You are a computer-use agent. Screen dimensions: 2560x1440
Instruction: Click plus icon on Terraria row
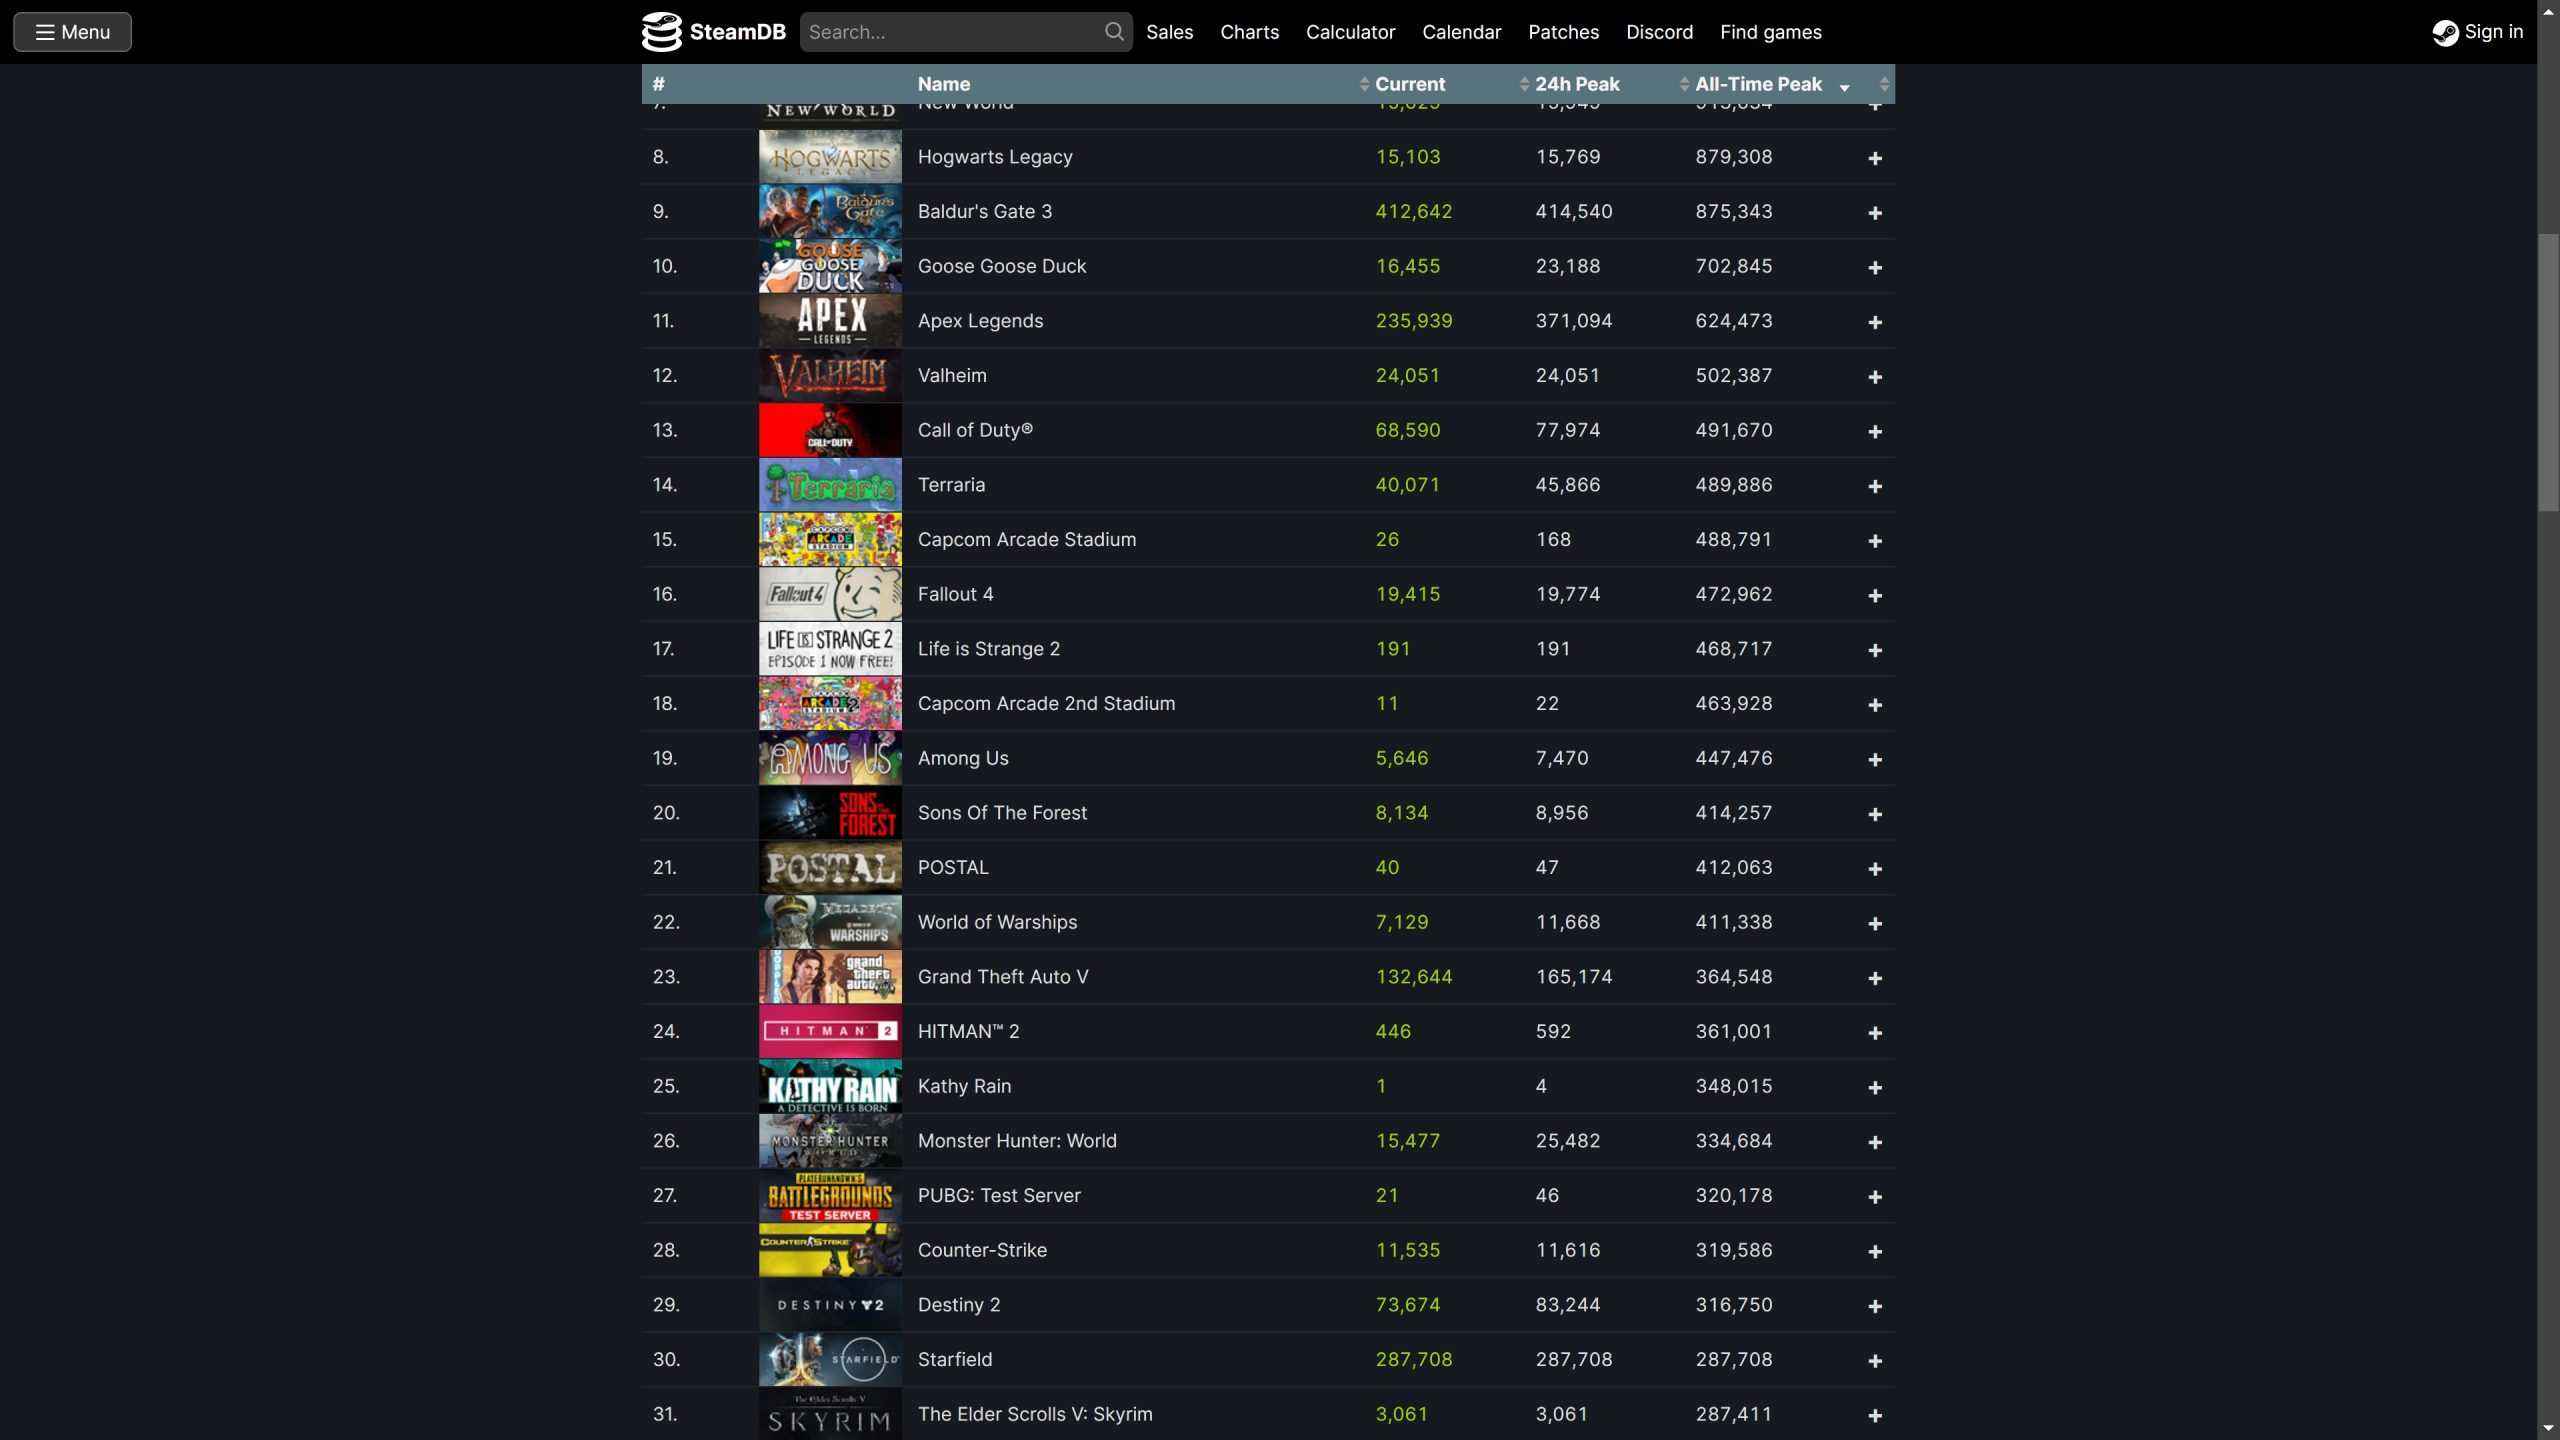[x=1875, y=486]
